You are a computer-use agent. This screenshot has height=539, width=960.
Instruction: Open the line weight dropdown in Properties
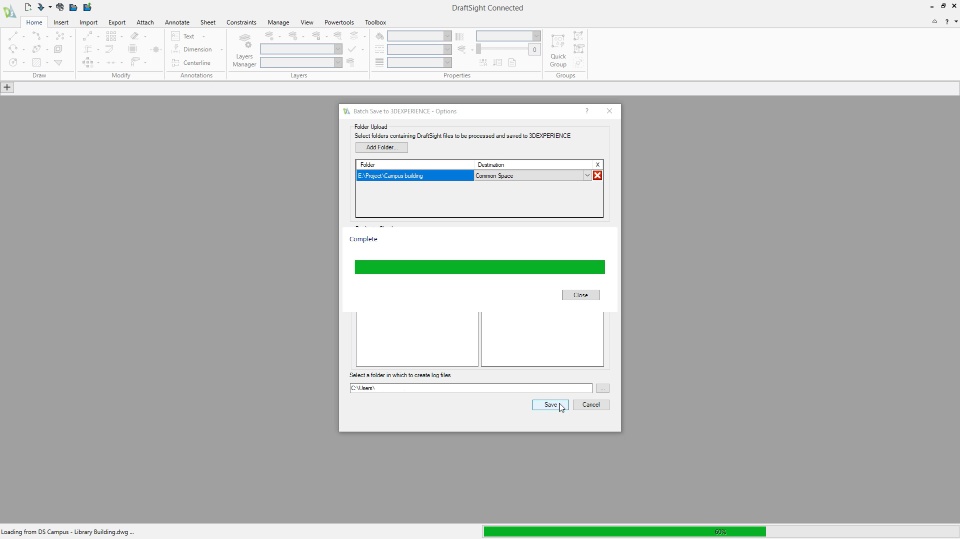point(448,62)
